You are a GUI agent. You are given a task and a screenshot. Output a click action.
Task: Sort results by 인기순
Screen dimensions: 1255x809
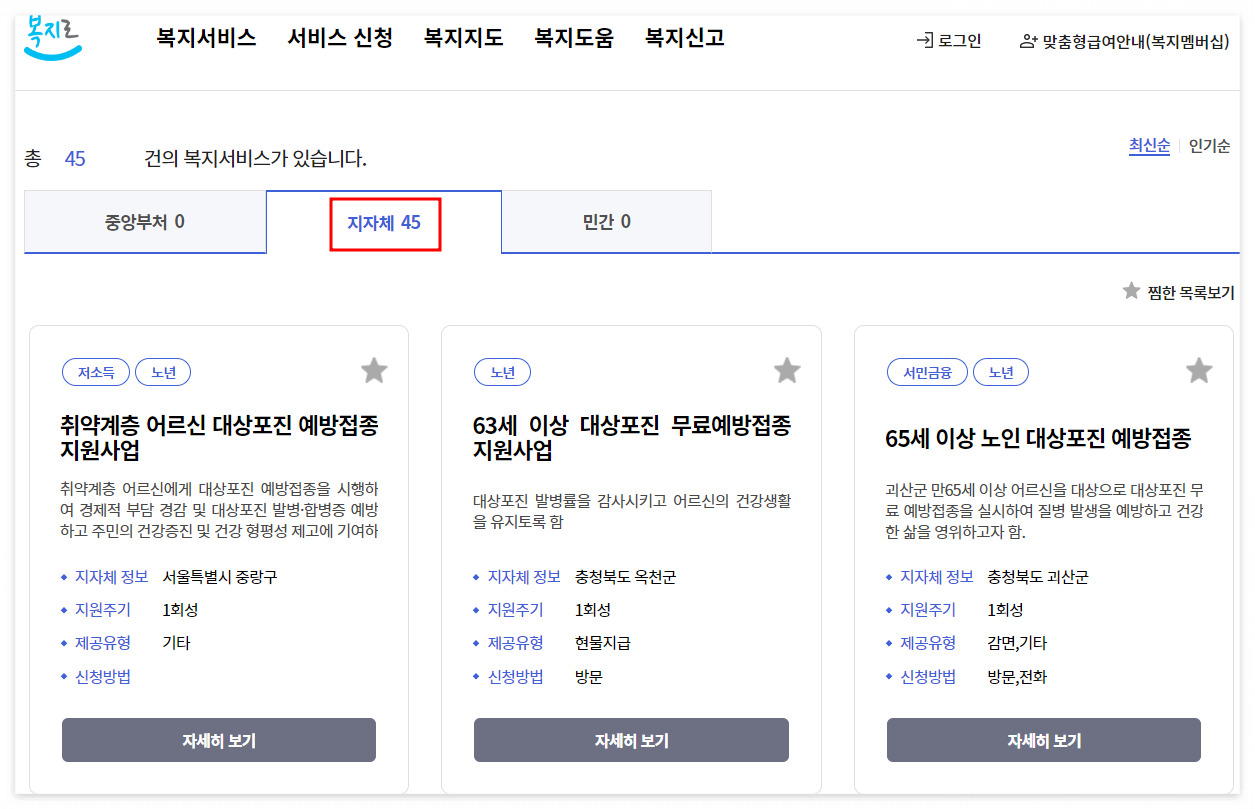[x=1209, y=146]
